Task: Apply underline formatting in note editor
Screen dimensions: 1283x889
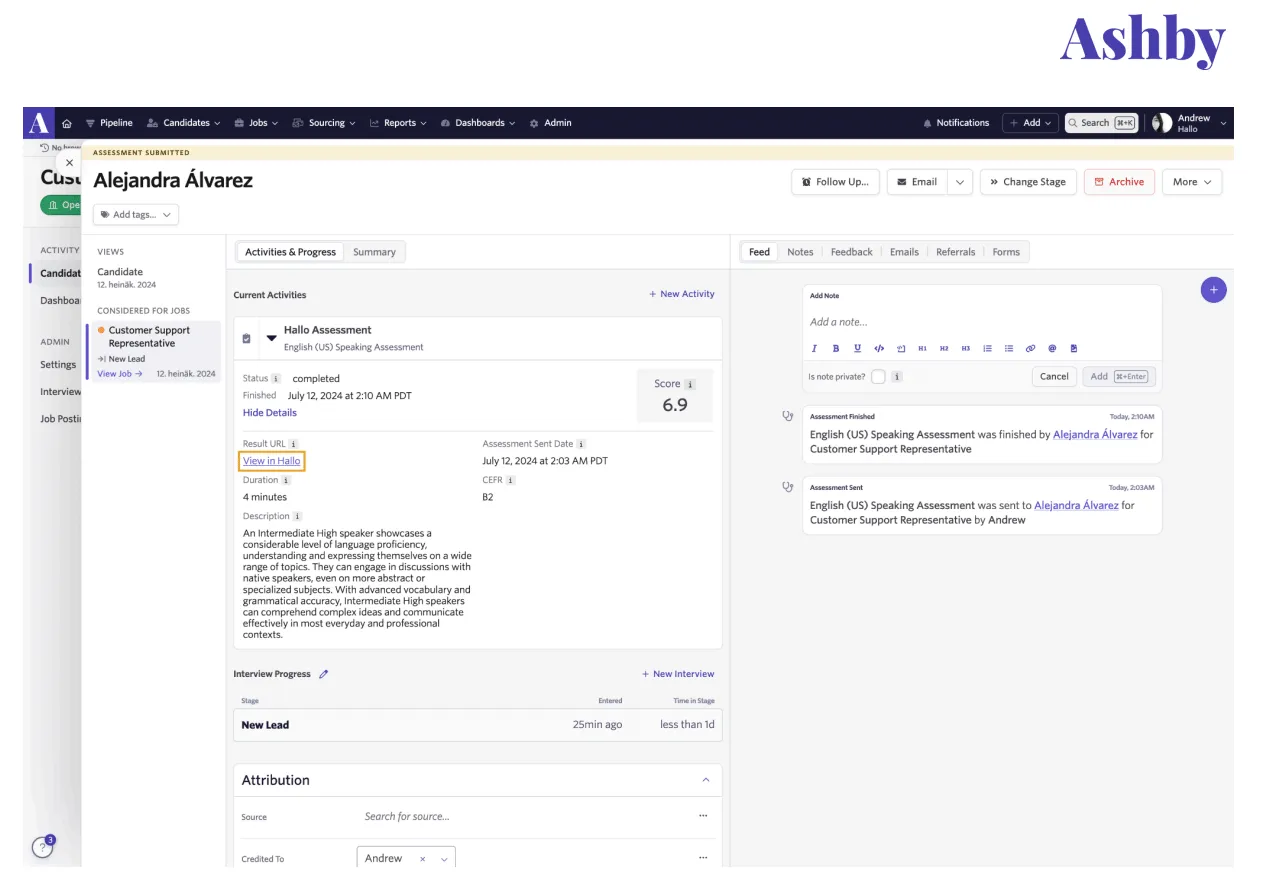Action: [x=857, y=348]
